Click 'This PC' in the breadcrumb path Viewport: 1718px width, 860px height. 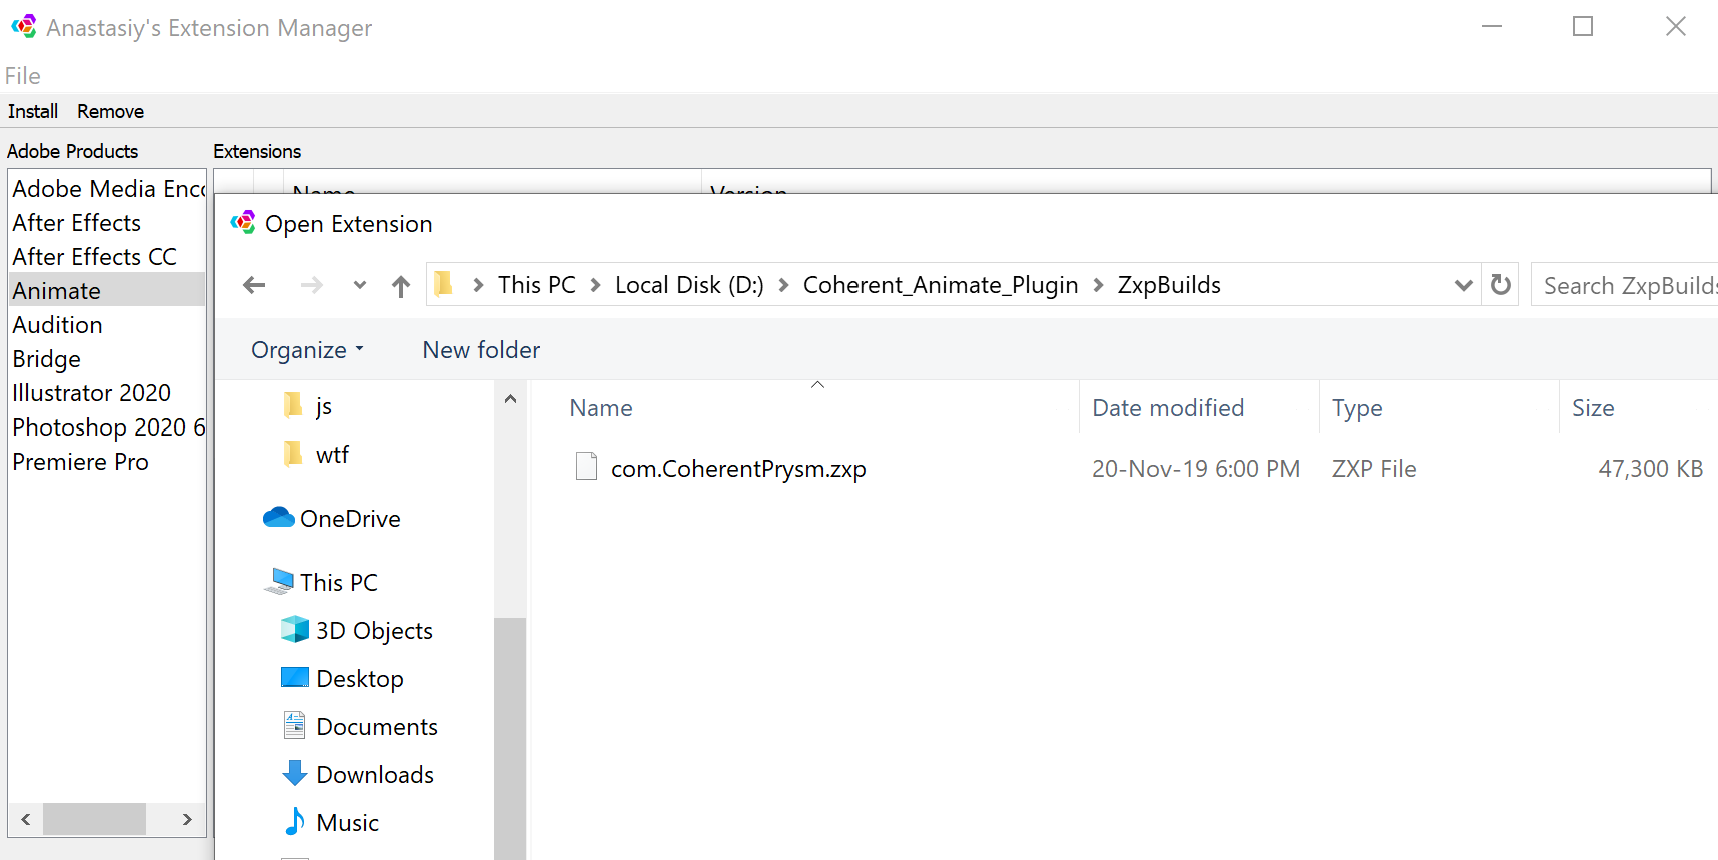click(x=537, y=285)
